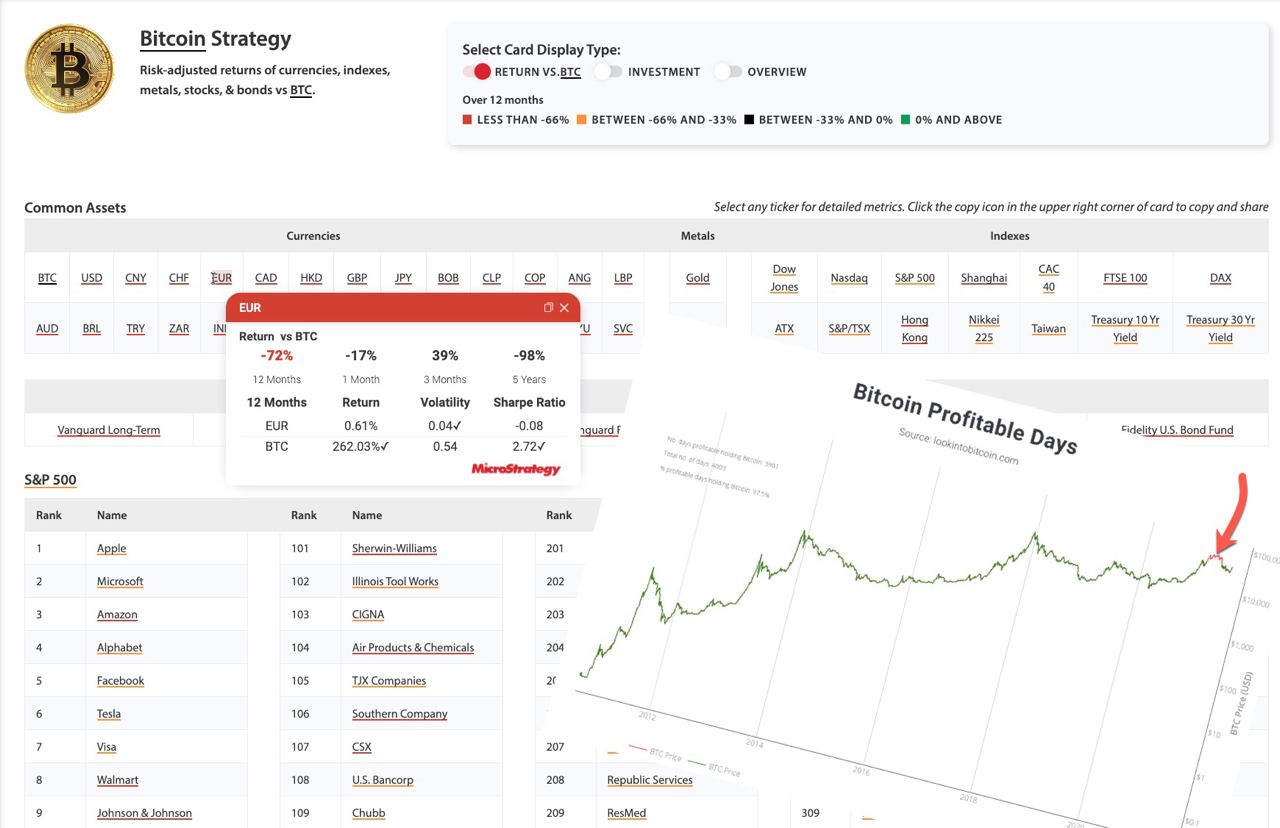1280x828 pixels.
Task: Select the BOB currency ticker
Action: [x=448, y=278]
